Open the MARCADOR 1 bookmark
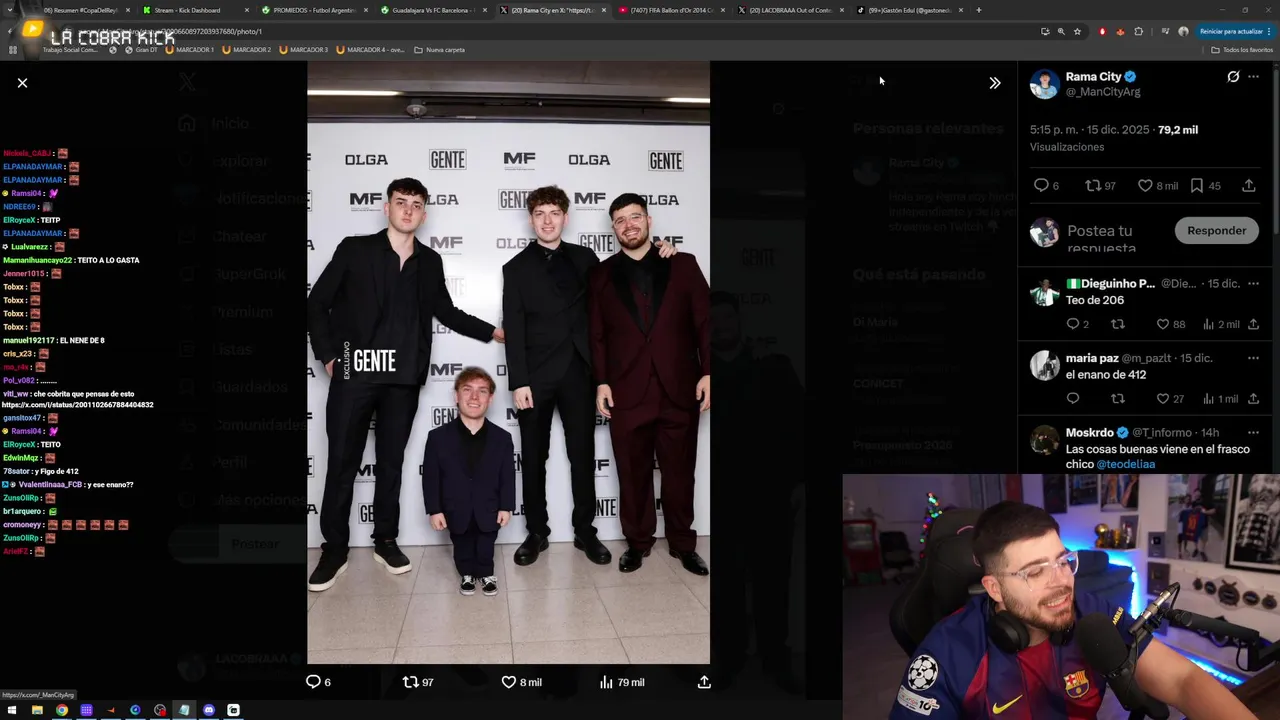The height and width of the screenshot is (720, 1280). (x=190, y=49)
